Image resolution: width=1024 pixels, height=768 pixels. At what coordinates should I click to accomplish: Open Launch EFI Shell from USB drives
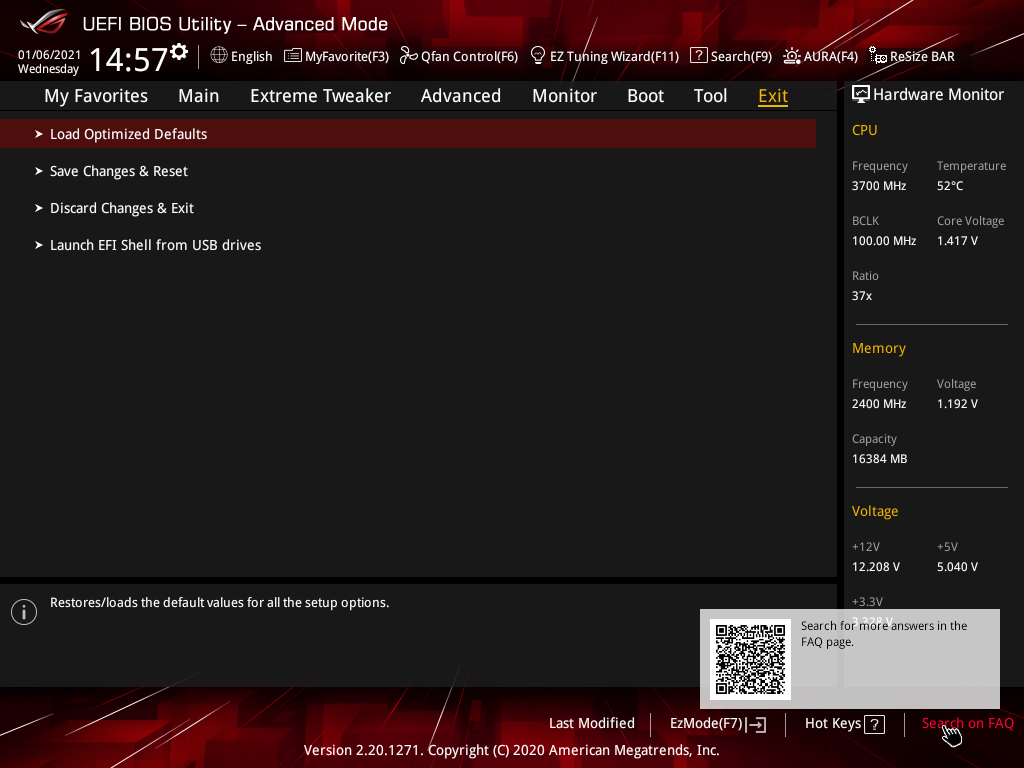(x=408, y=245)
